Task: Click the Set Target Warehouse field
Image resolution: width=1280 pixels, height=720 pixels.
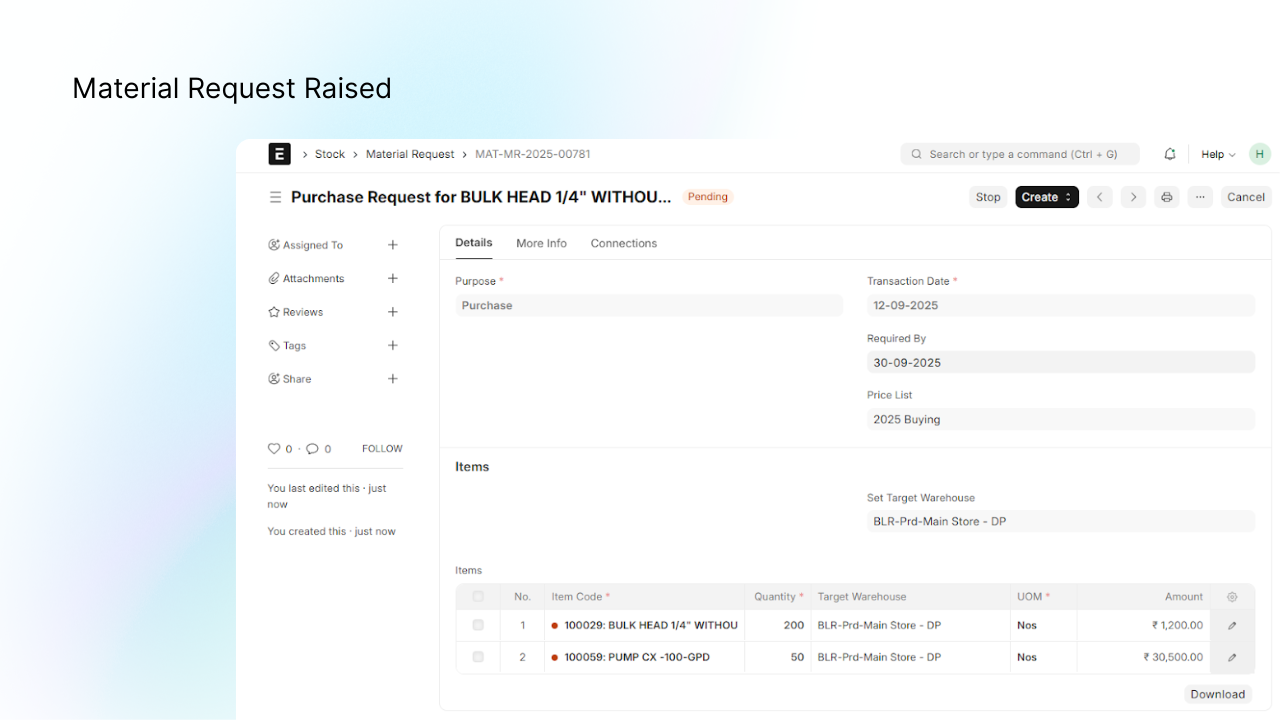Action: tap(1061, 522)
